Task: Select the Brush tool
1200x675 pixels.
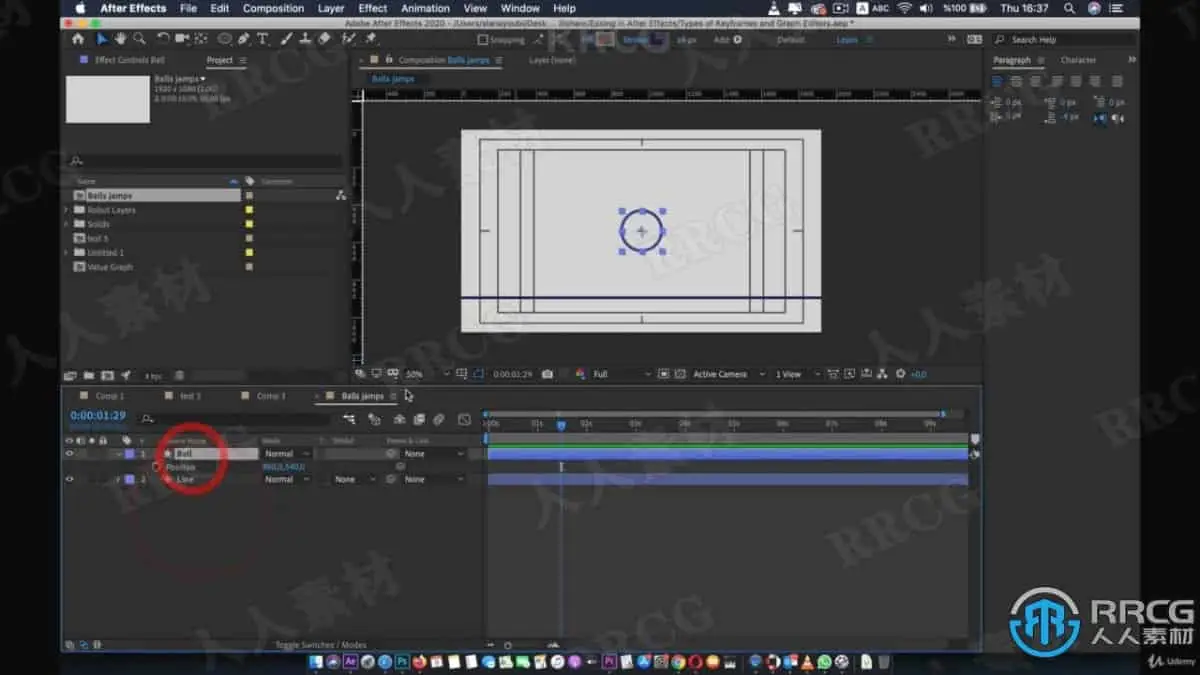Action: pos(287,39)
